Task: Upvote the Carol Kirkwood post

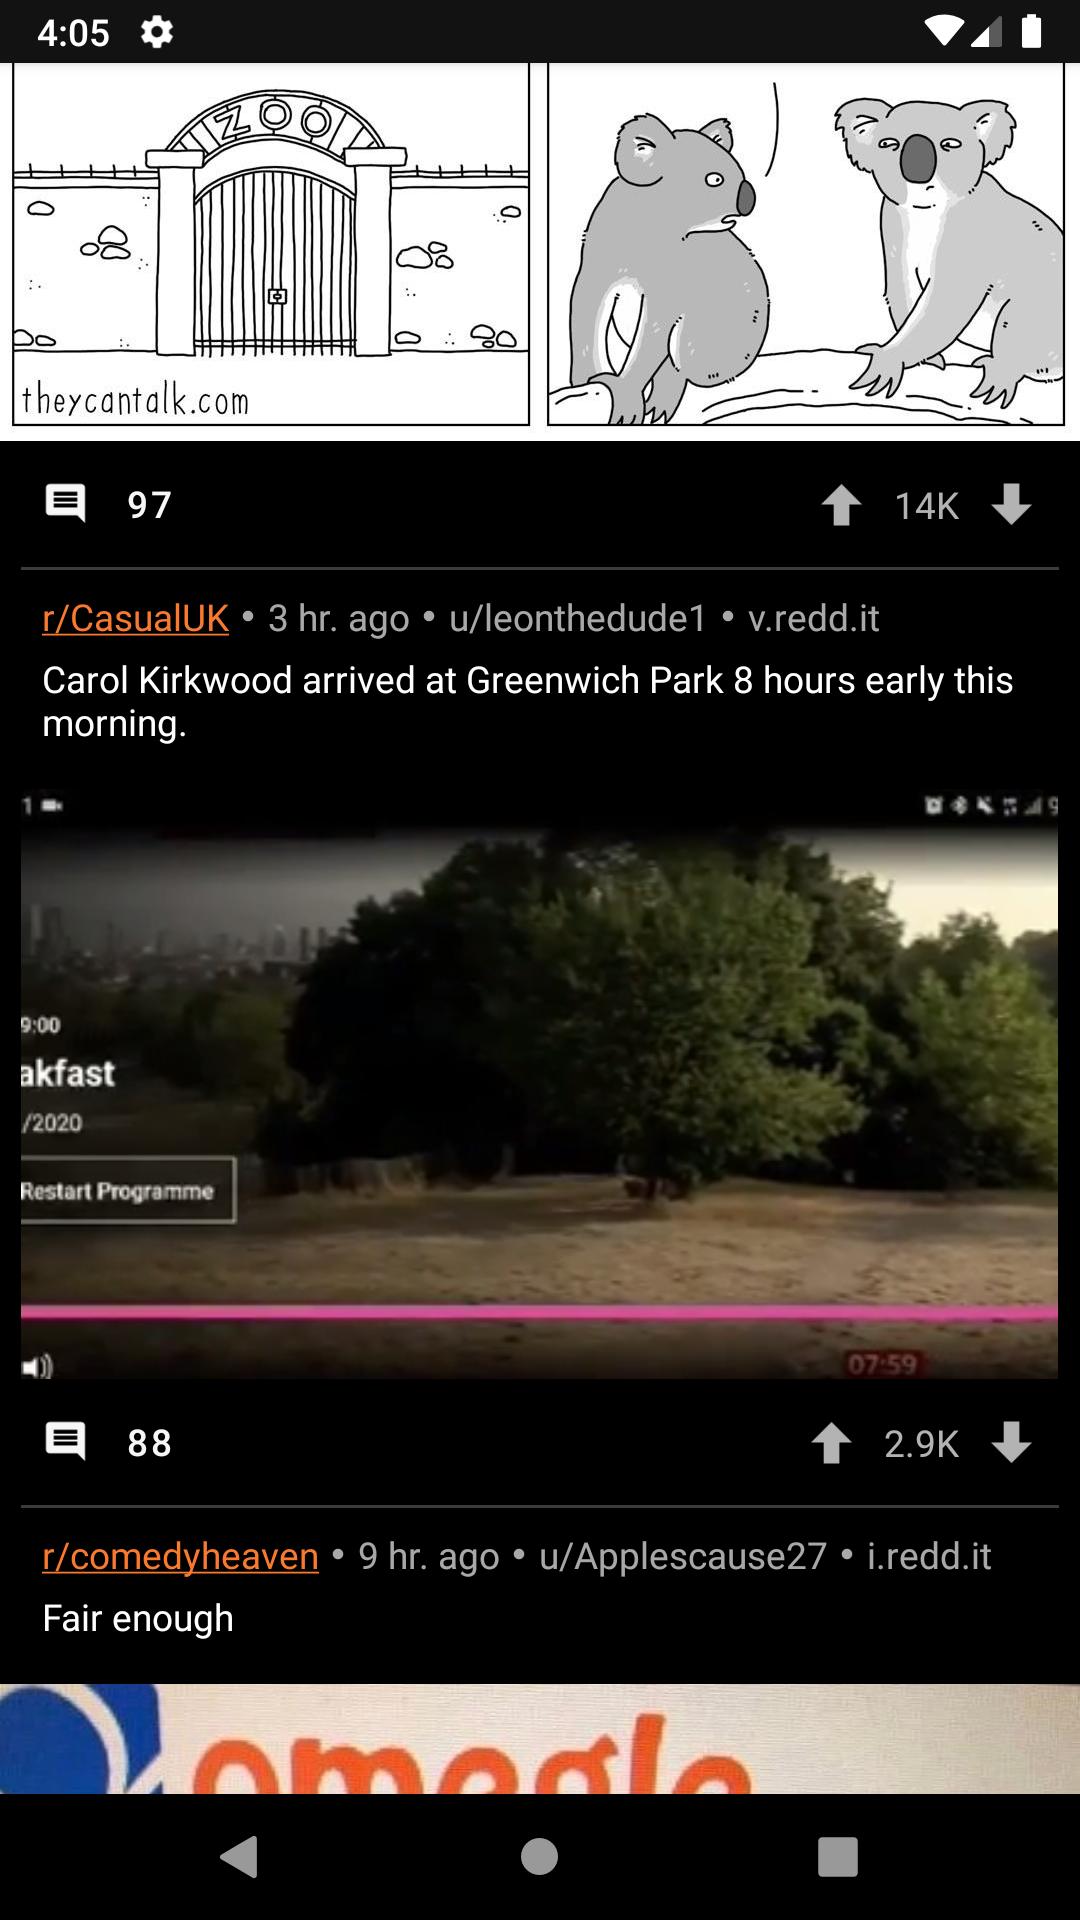Action: pos(831,1443)
